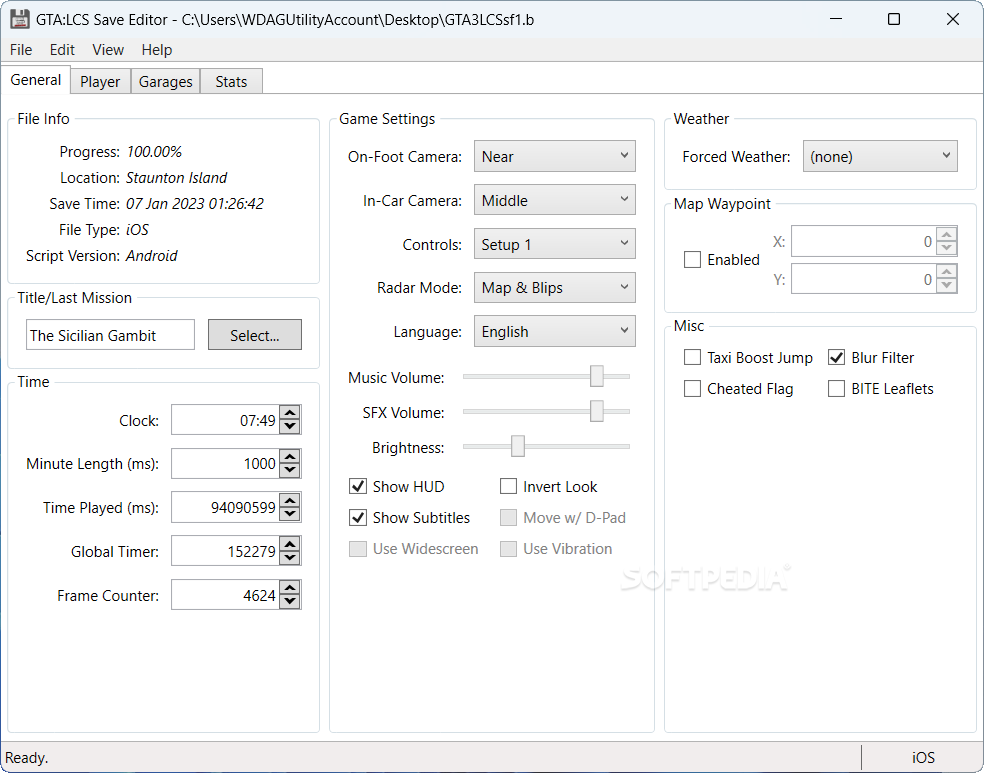Click the Ready status text
The width and height of the screenshot is (984, 773).
click(26, 757)
